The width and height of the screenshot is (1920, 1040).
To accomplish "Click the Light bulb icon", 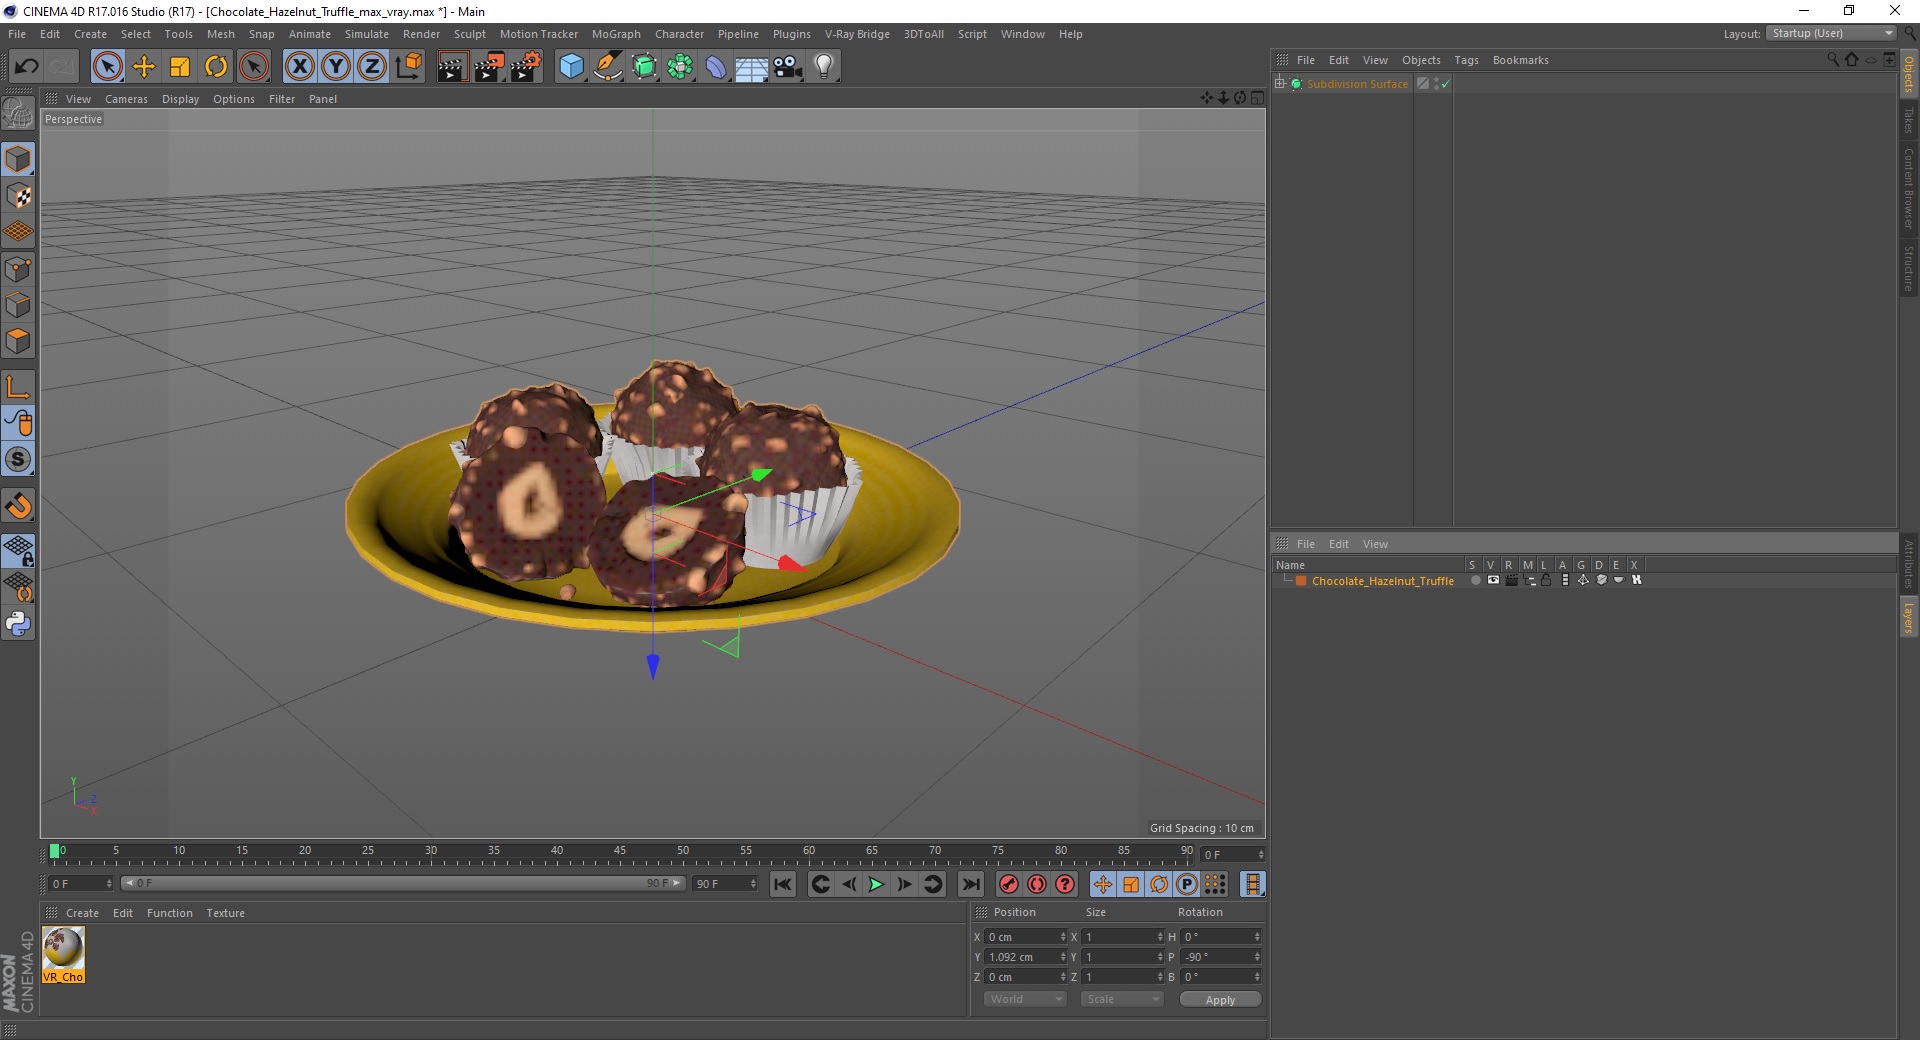I will click(x=824, y=67).
